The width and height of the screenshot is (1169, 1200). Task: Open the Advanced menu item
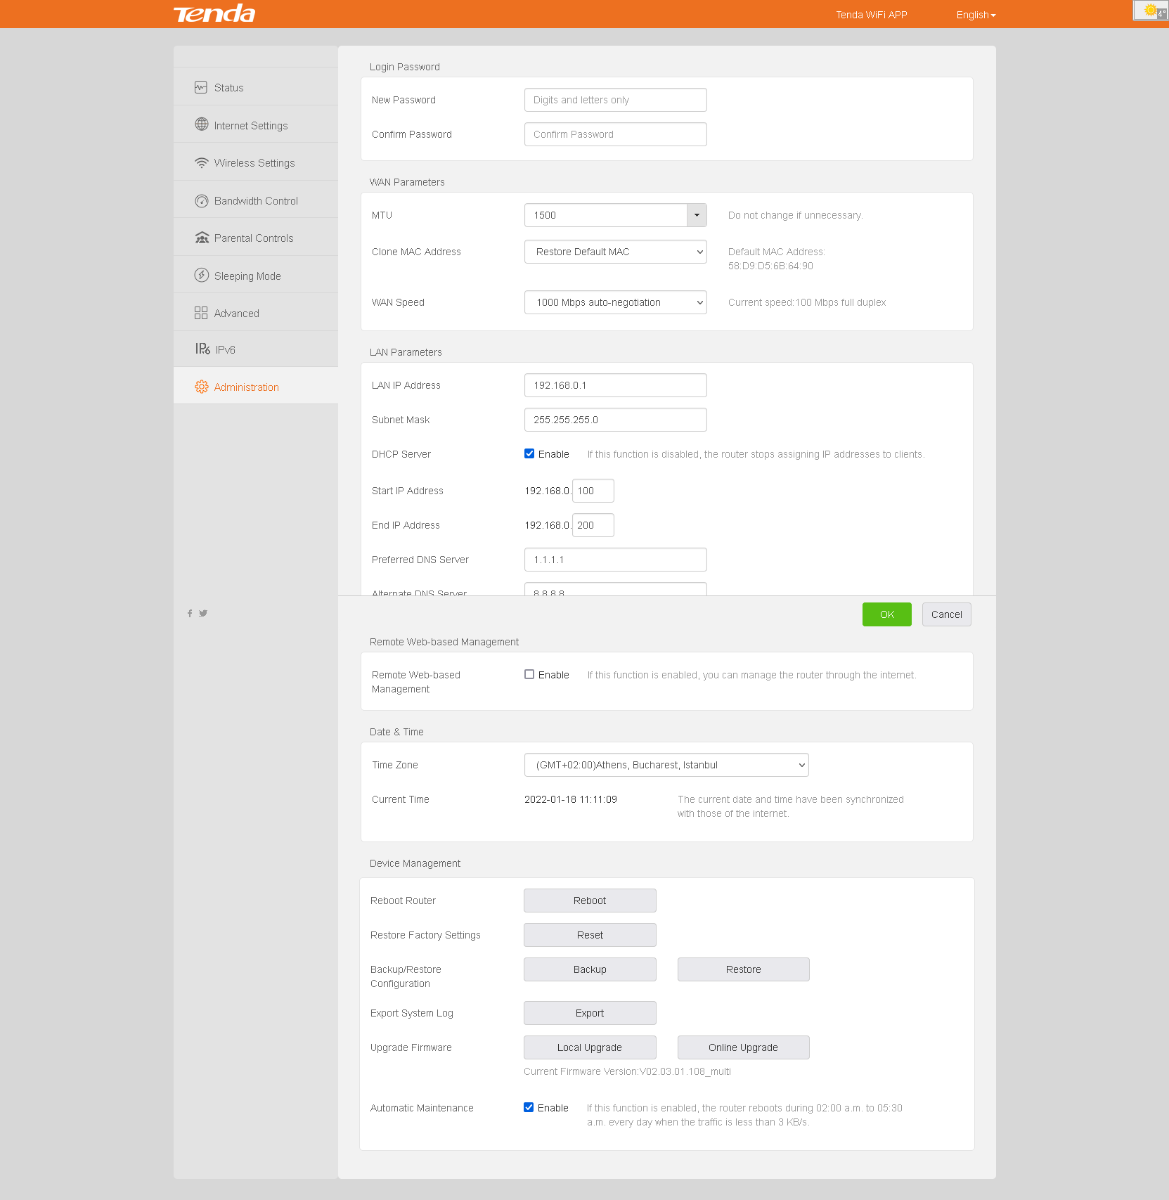256,312
